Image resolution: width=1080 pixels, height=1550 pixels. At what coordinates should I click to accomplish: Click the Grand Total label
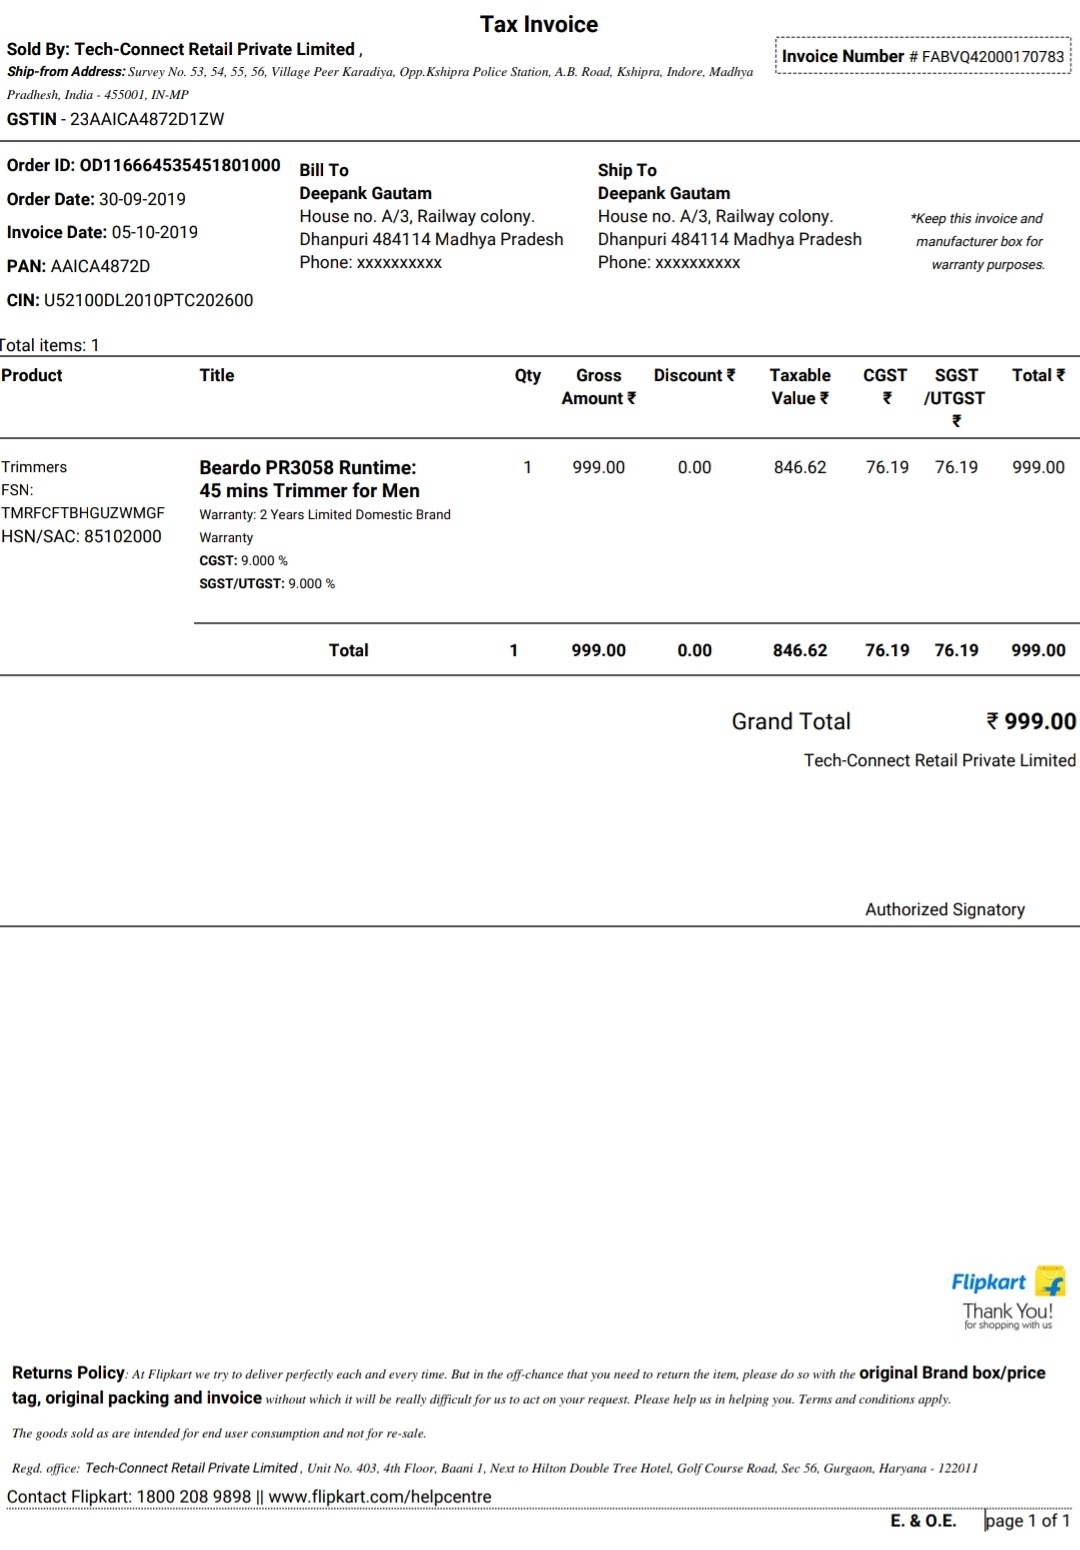point(791,721)
